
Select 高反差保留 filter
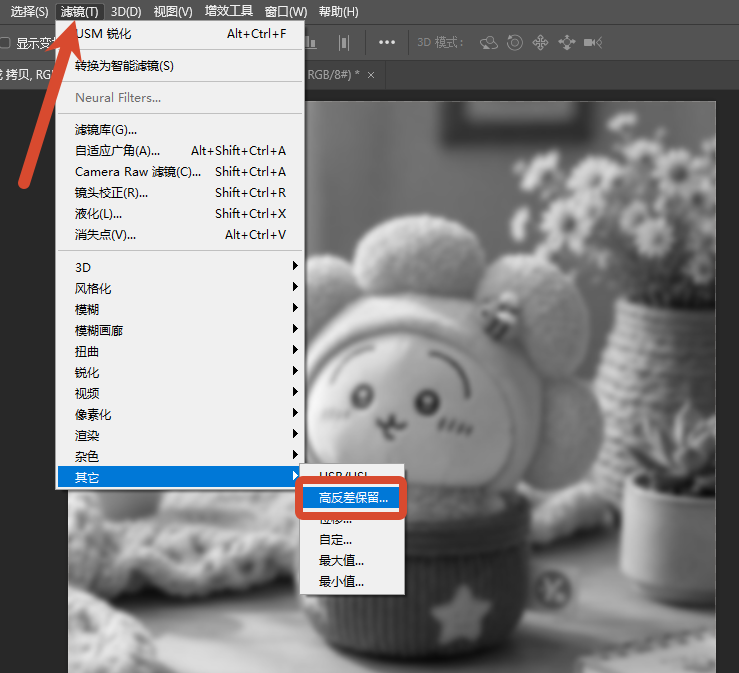coord(352,498)
